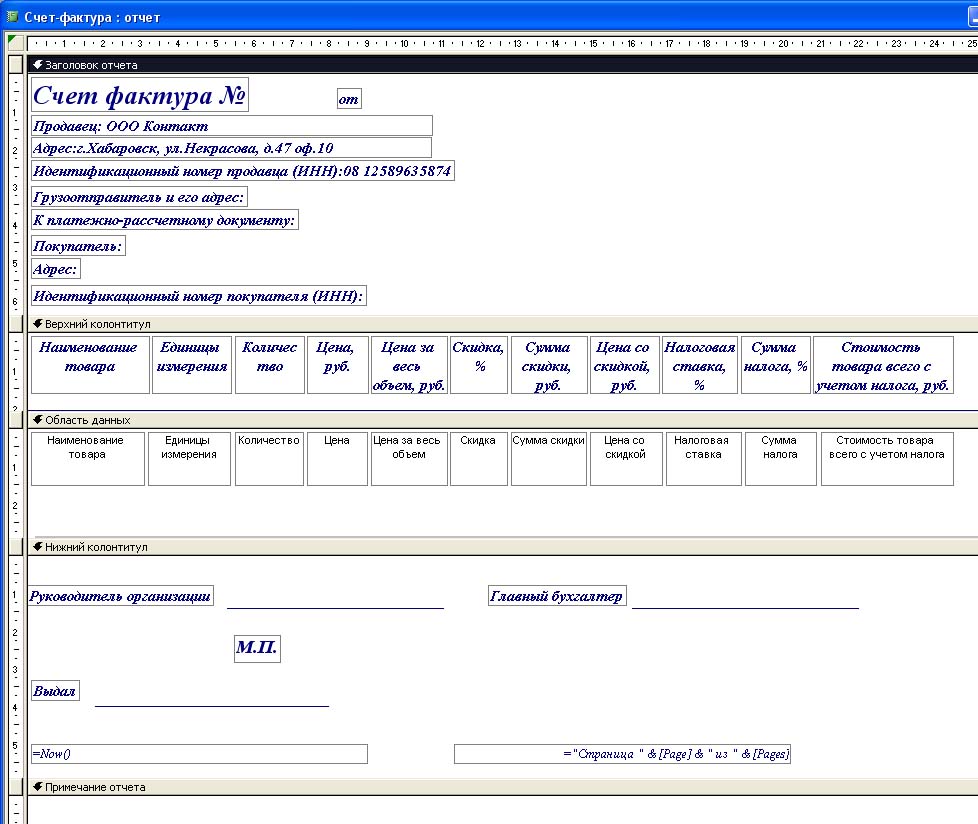Click the 'Количество' data field
978x824 pixels.
click(x=269, y=458)
